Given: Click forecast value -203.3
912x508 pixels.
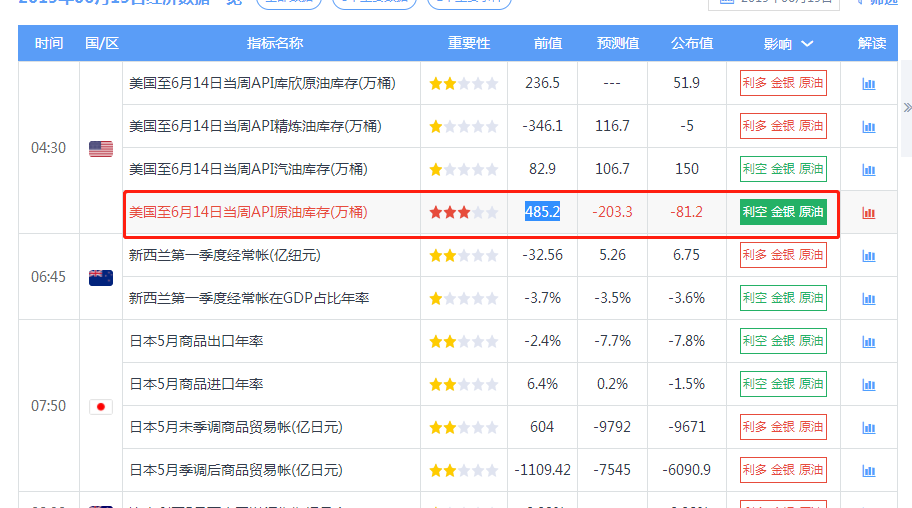Looking at the screenshot, I should coord(612,212).
